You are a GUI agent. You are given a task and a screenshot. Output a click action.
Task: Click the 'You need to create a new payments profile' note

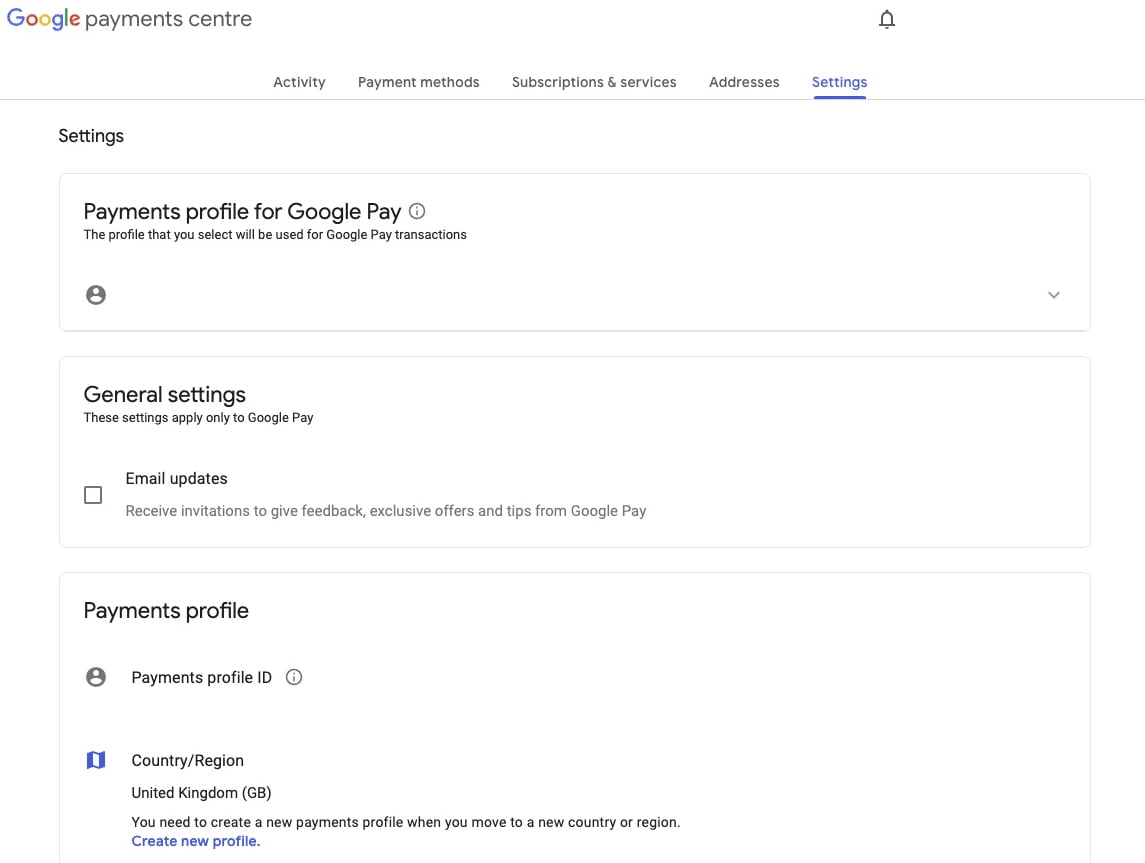(405, 822)
